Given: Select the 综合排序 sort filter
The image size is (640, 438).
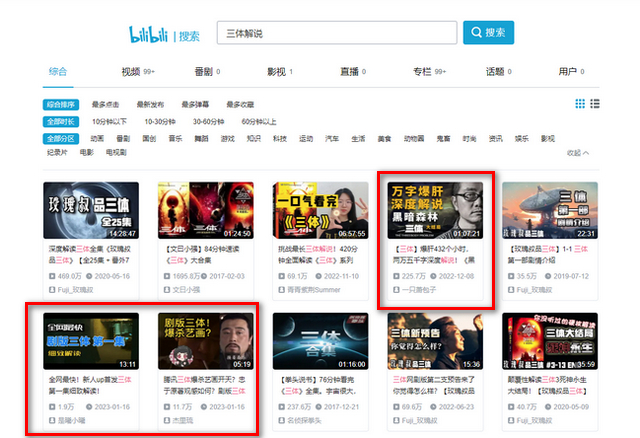Looking at the screenshot, I should (x=61, y=104).
